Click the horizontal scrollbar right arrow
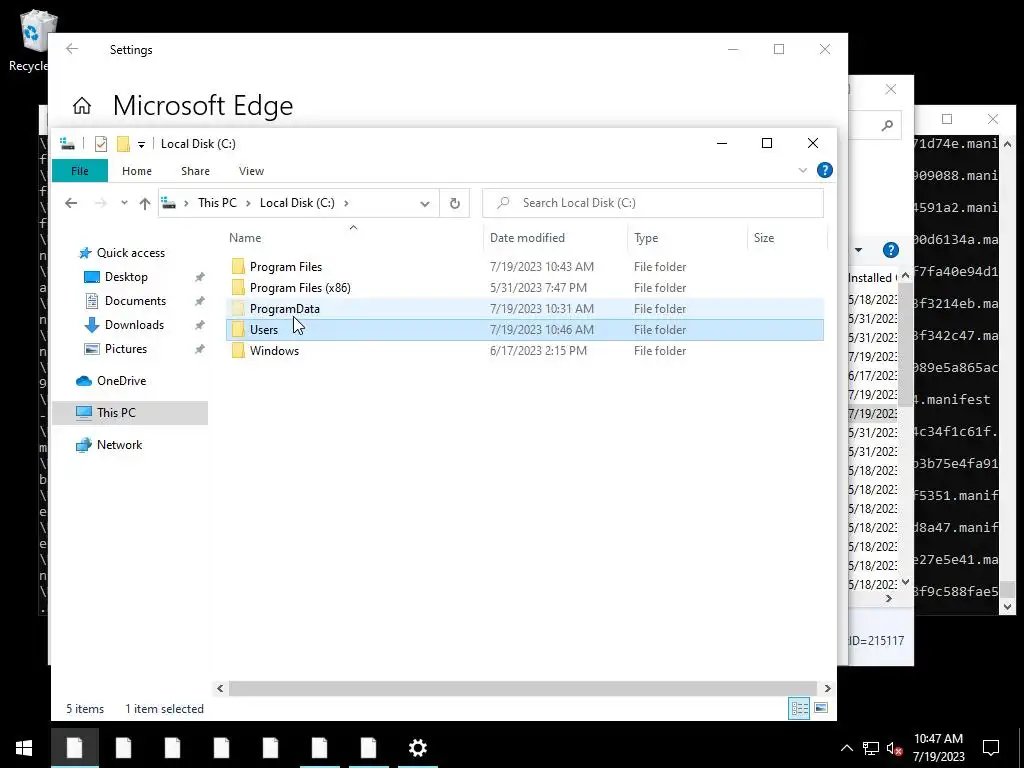The height and width of the screenshot is (768, 1024). (827, 688)
